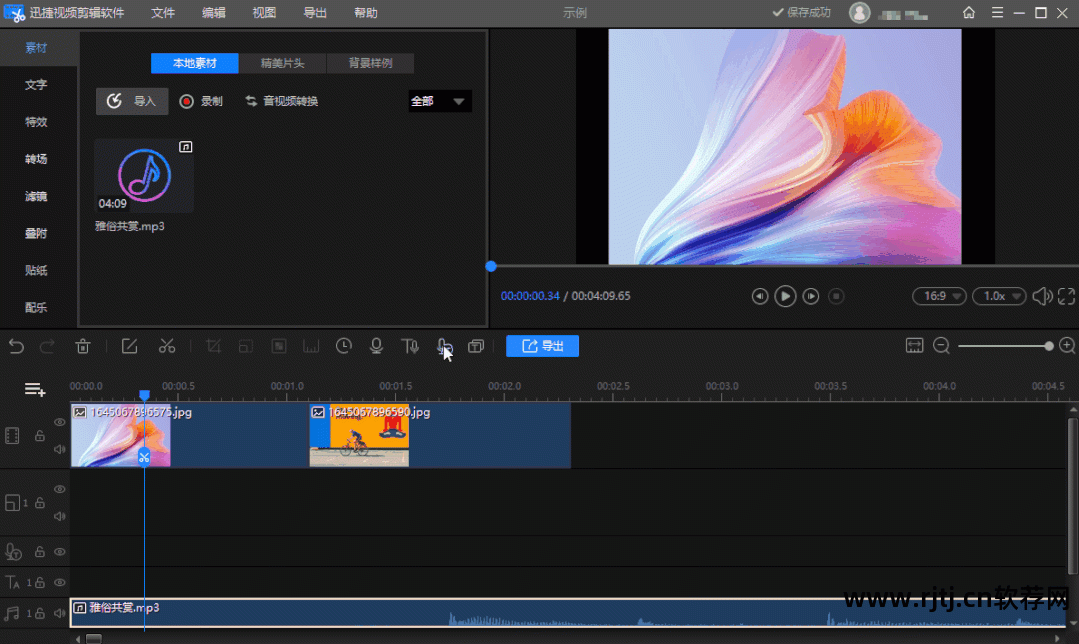
Task: Select the 录制 record option
Action: [201, 101]
